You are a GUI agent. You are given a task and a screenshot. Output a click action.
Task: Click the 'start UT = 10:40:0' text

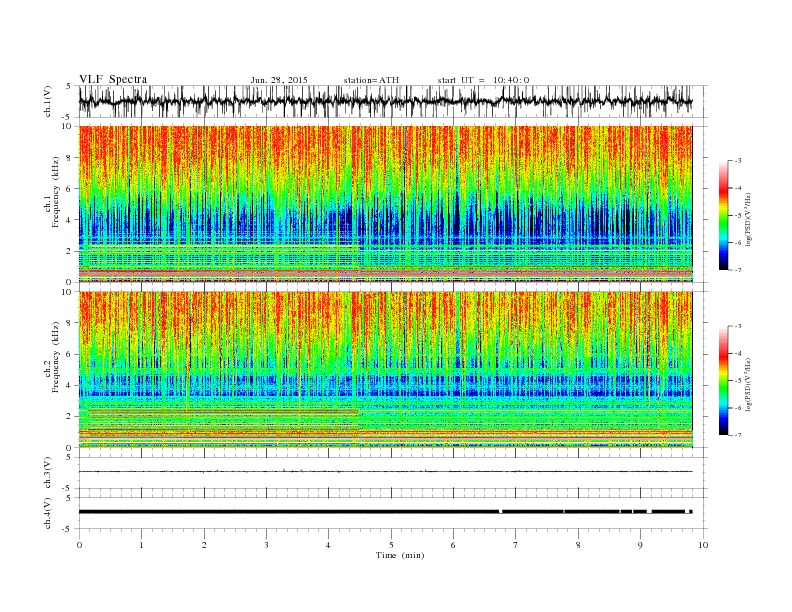(483, 80)
